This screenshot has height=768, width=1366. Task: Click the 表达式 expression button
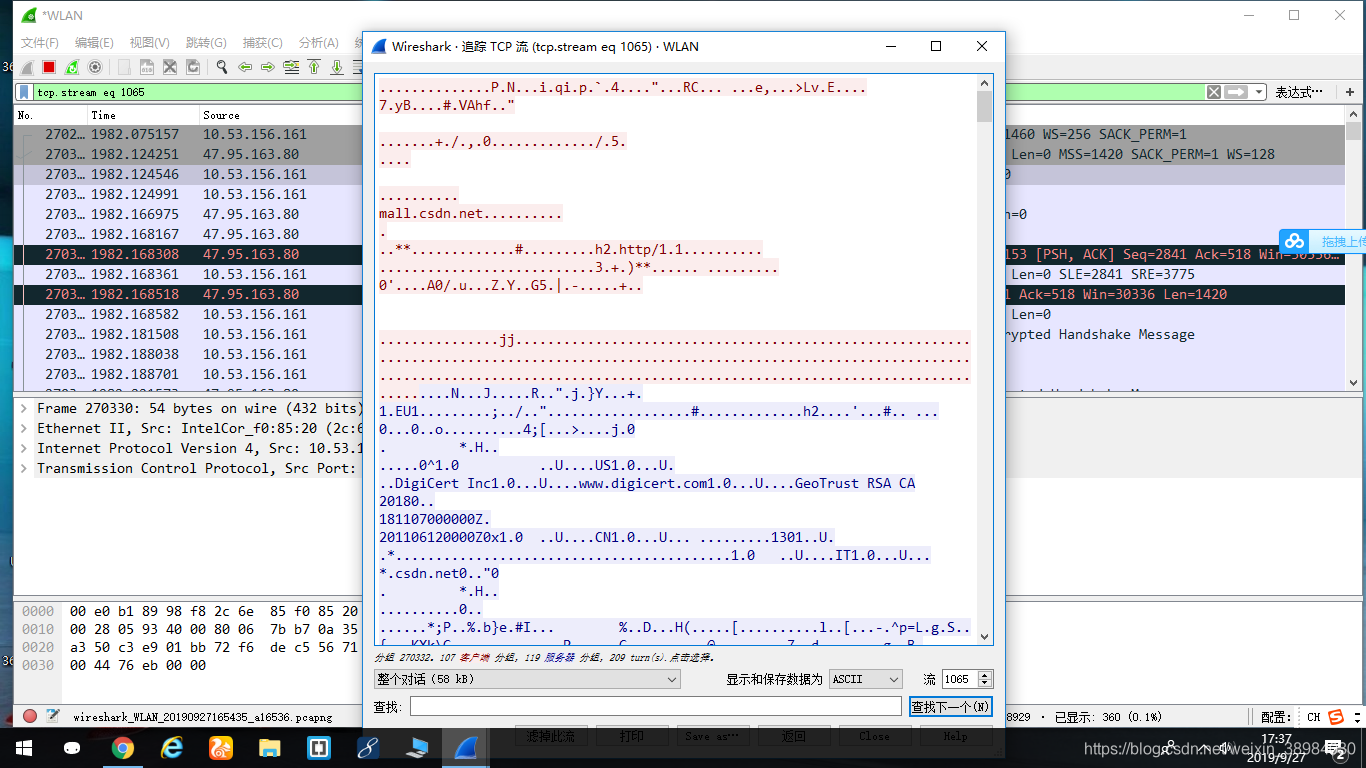point(1299,92)
